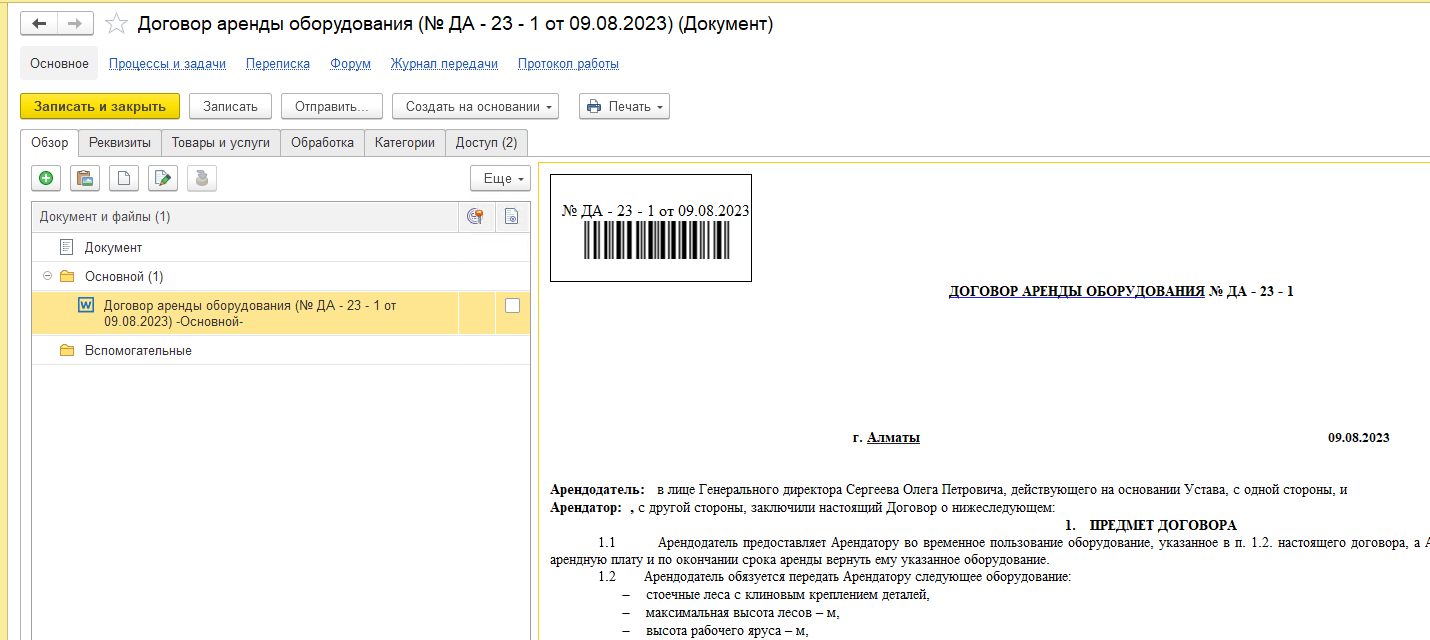
Task: Collapse the Основной folder group
Action: pyautogui.click(x=47, y=276)
